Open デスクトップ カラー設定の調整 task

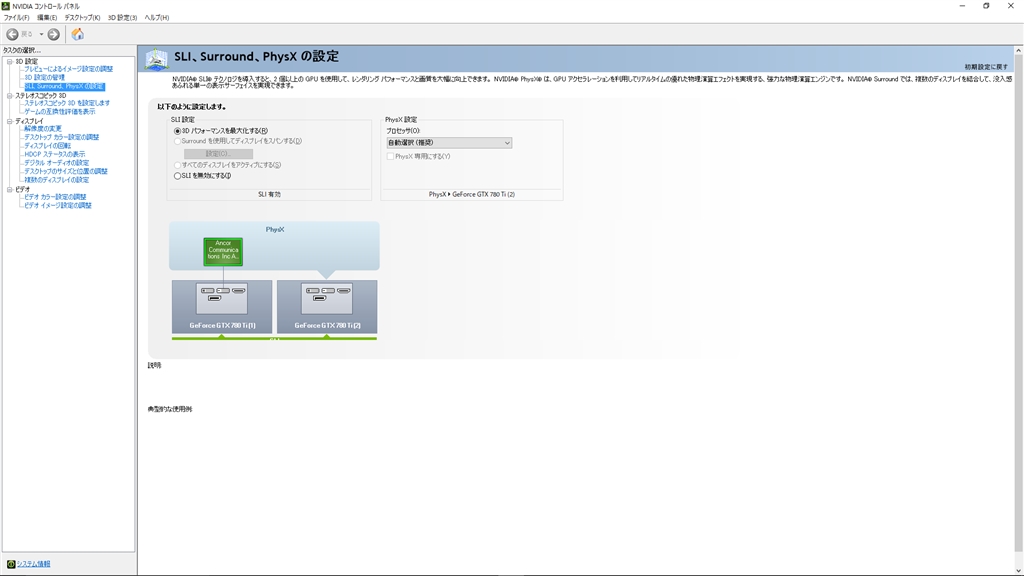click(x=61, y=137)
